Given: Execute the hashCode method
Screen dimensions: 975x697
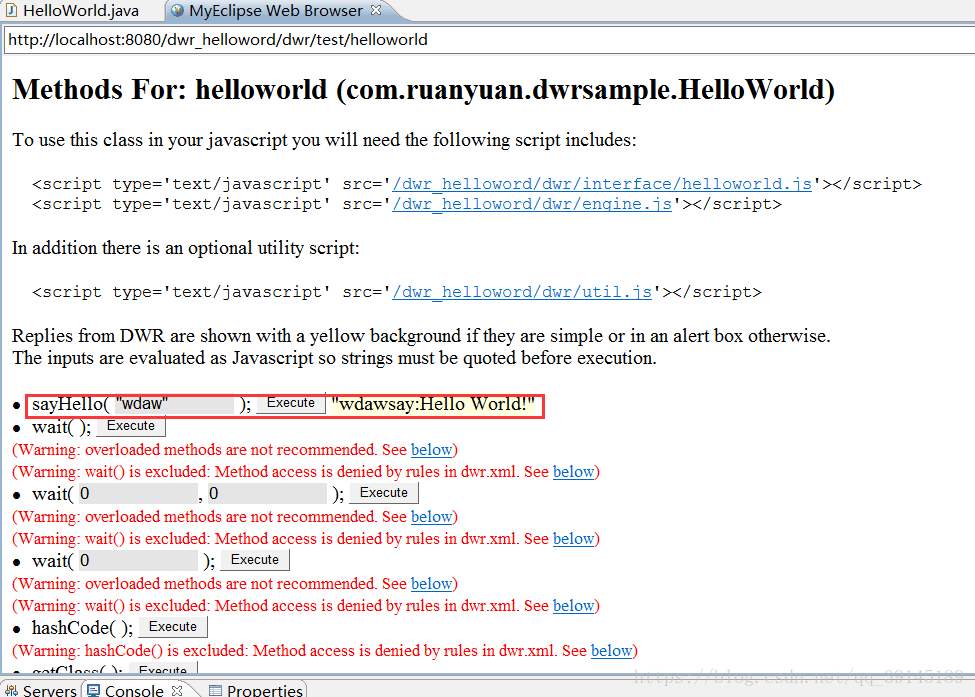Looking at the screenshot, I should tap(173, 627).
